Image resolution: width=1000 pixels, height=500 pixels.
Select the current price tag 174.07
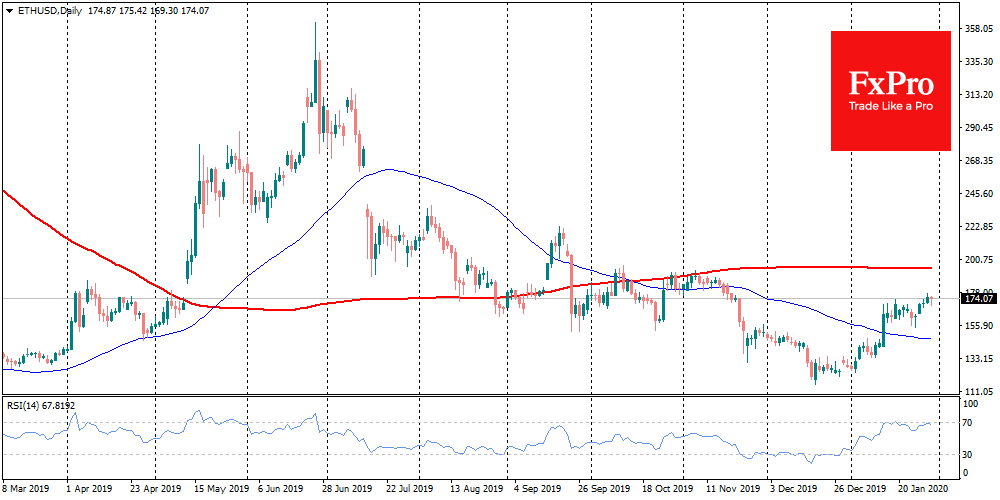coord(978,298)
